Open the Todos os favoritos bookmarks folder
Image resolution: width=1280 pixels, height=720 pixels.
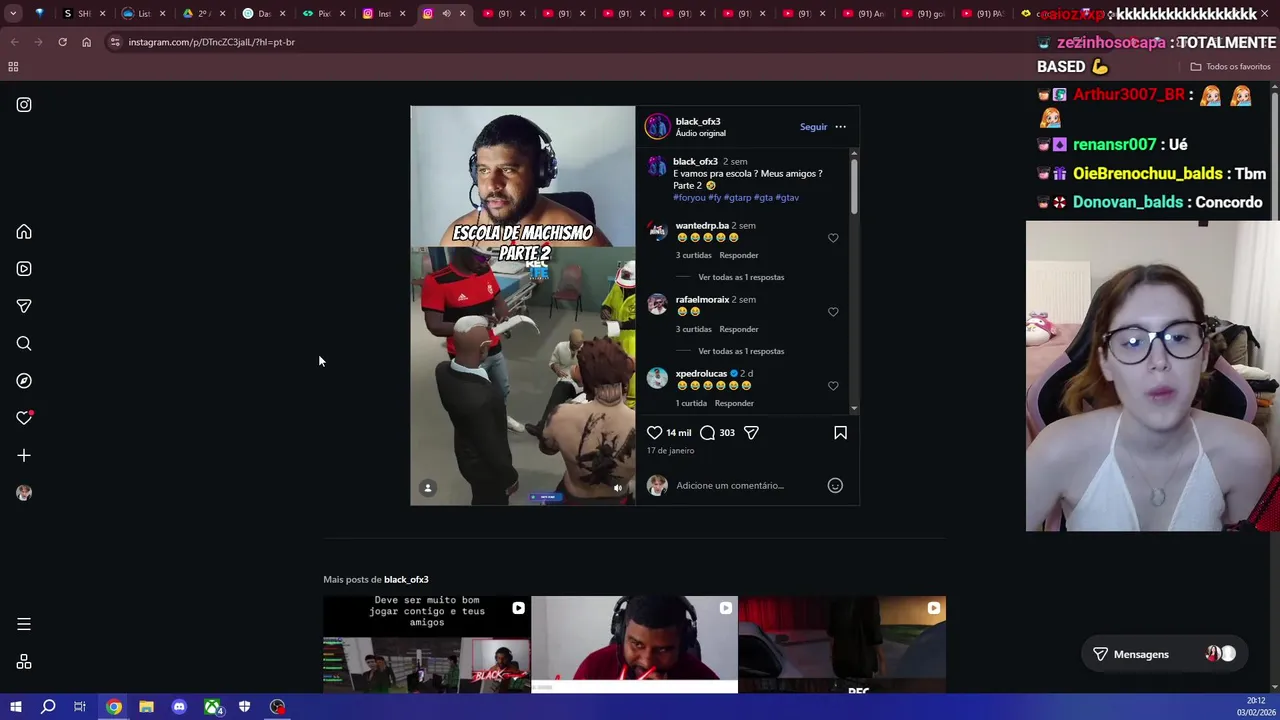click(1230, 67)
